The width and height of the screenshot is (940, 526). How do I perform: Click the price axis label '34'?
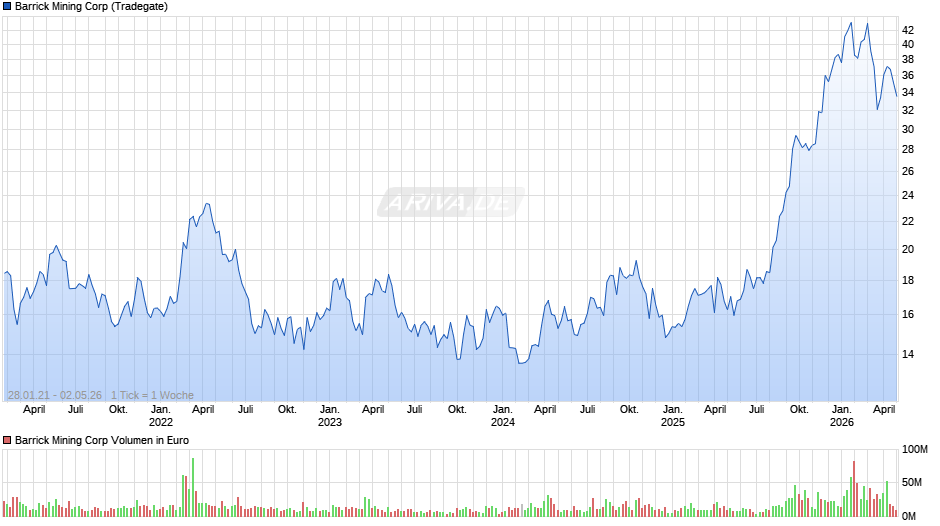pos(908,92)
